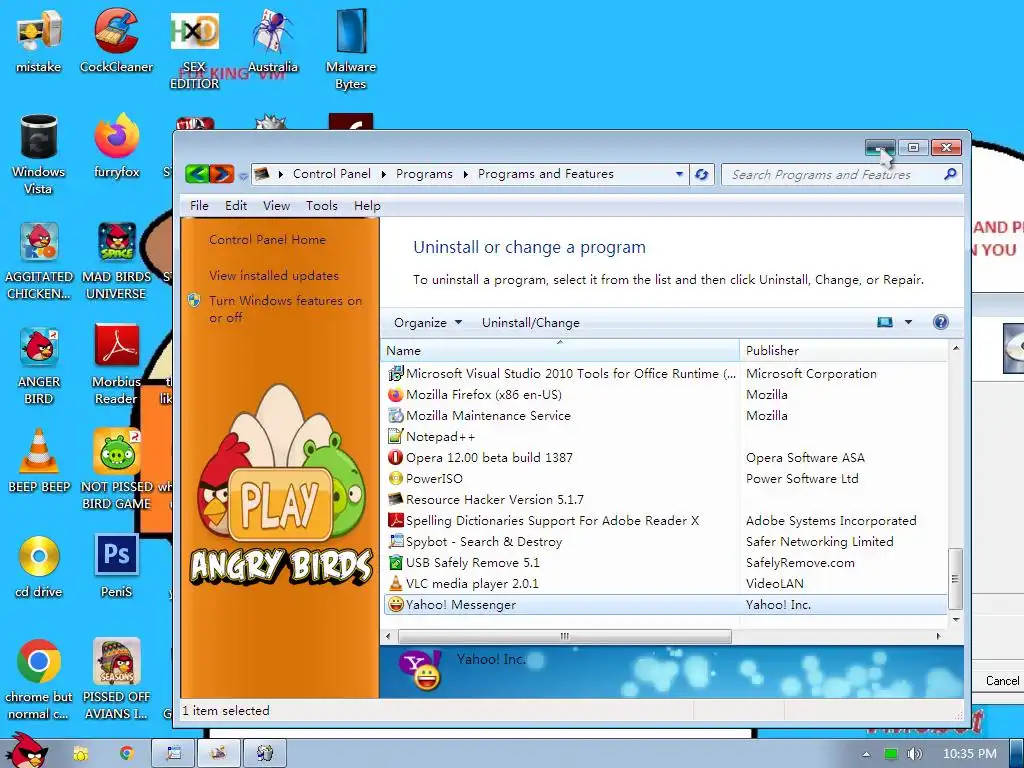Screen dimensions: 1024x768
Task: Open the Organize dropdown
Action: [x=428, y=323]
